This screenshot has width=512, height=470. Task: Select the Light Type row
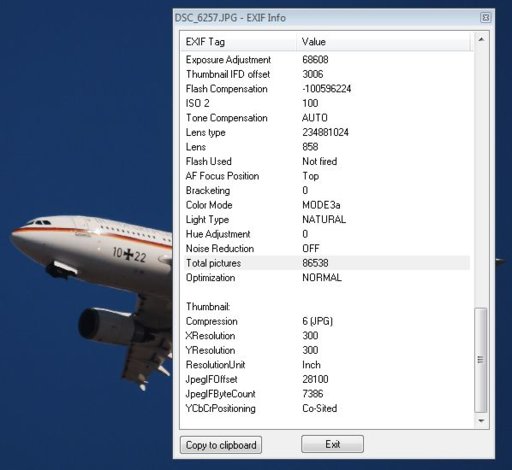tap(327, 219)
